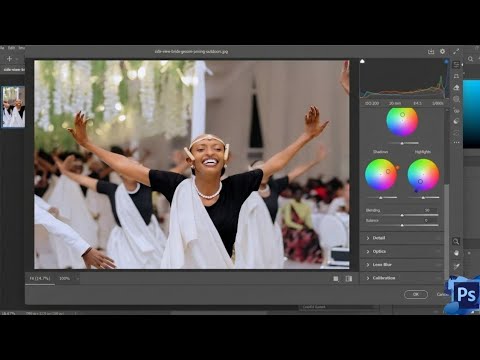Switch to single view layout icon
Screen dimensions: 480x360
[x=336, y=279]
